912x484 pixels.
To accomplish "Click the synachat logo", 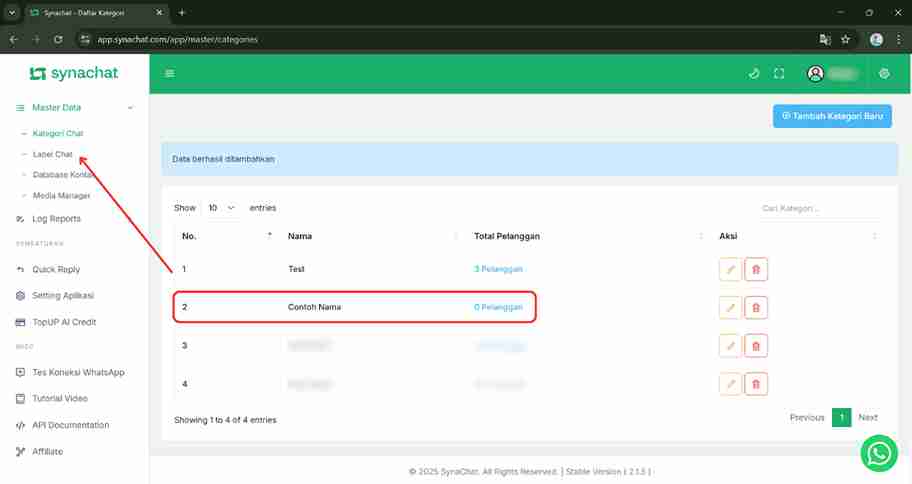I will (x=74, y=73).
